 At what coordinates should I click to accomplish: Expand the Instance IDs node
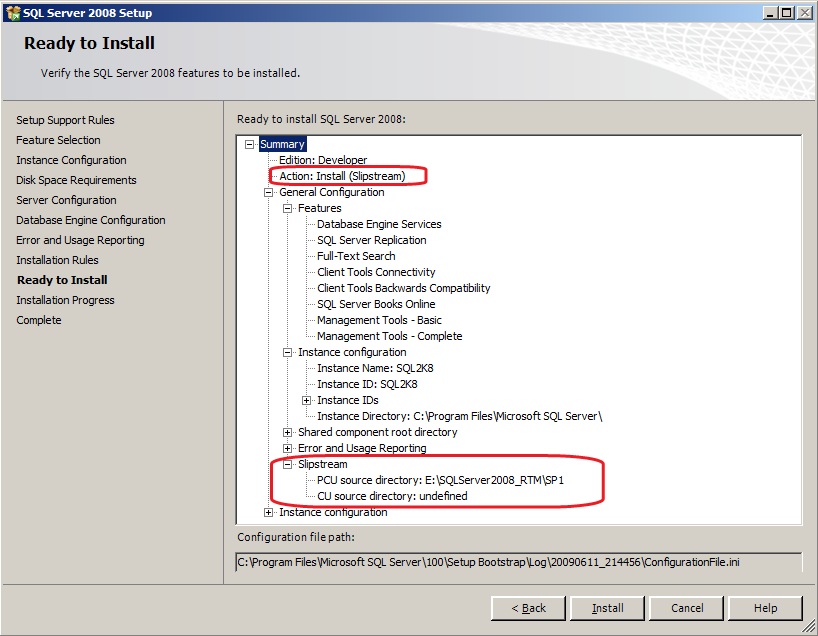tap(307, 400)
